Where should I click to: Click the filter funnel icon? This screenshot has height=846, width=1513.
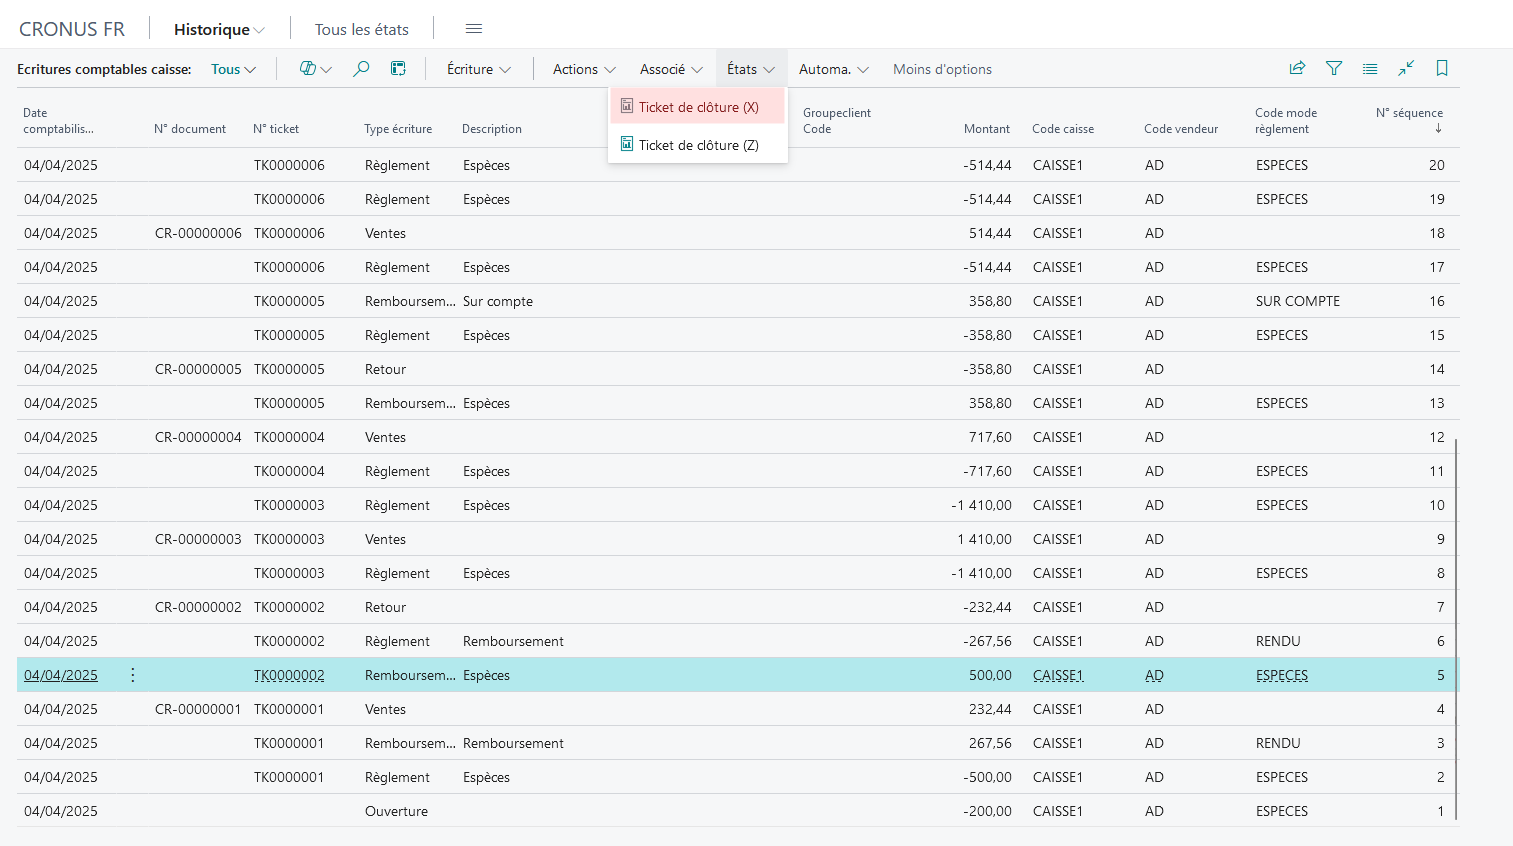point(1334,68)
